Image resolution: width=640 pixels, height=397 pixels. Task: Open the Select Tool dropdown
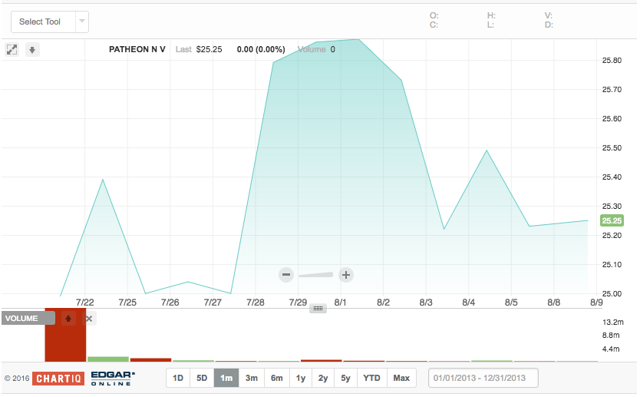pos(50,22)
